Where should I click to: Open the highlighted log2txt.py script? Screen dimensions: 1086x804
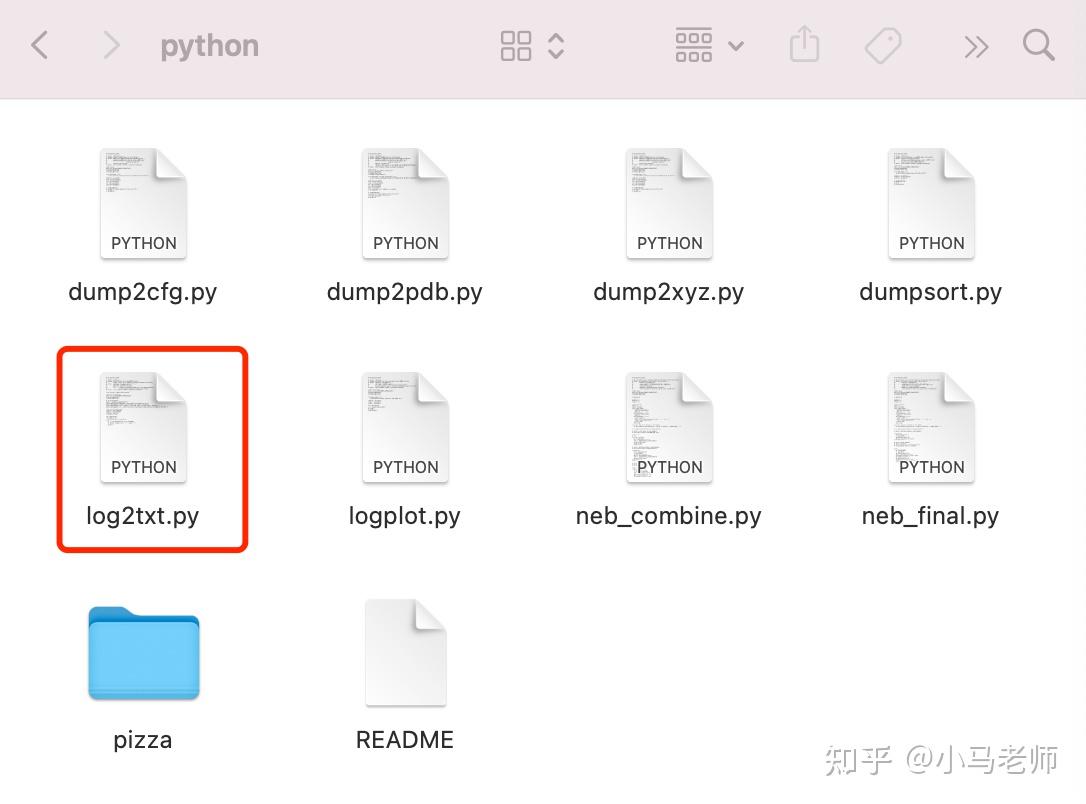pos(142,426)
